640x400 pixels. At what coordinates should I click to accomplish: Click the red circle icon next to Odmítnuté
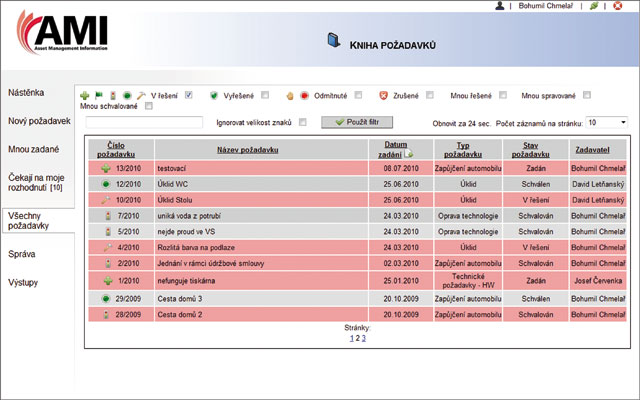[x=304, y=96]
